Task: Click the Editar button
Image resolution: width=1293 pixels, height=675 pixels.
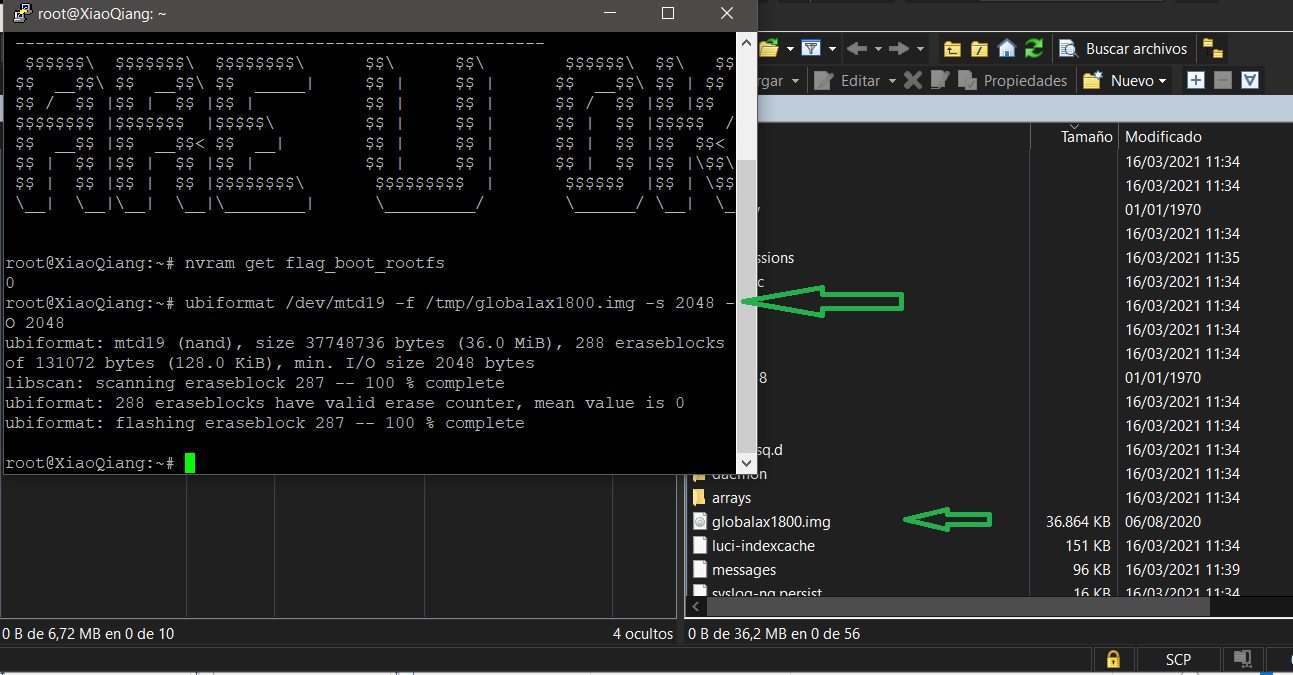Action: coord(846,80)
